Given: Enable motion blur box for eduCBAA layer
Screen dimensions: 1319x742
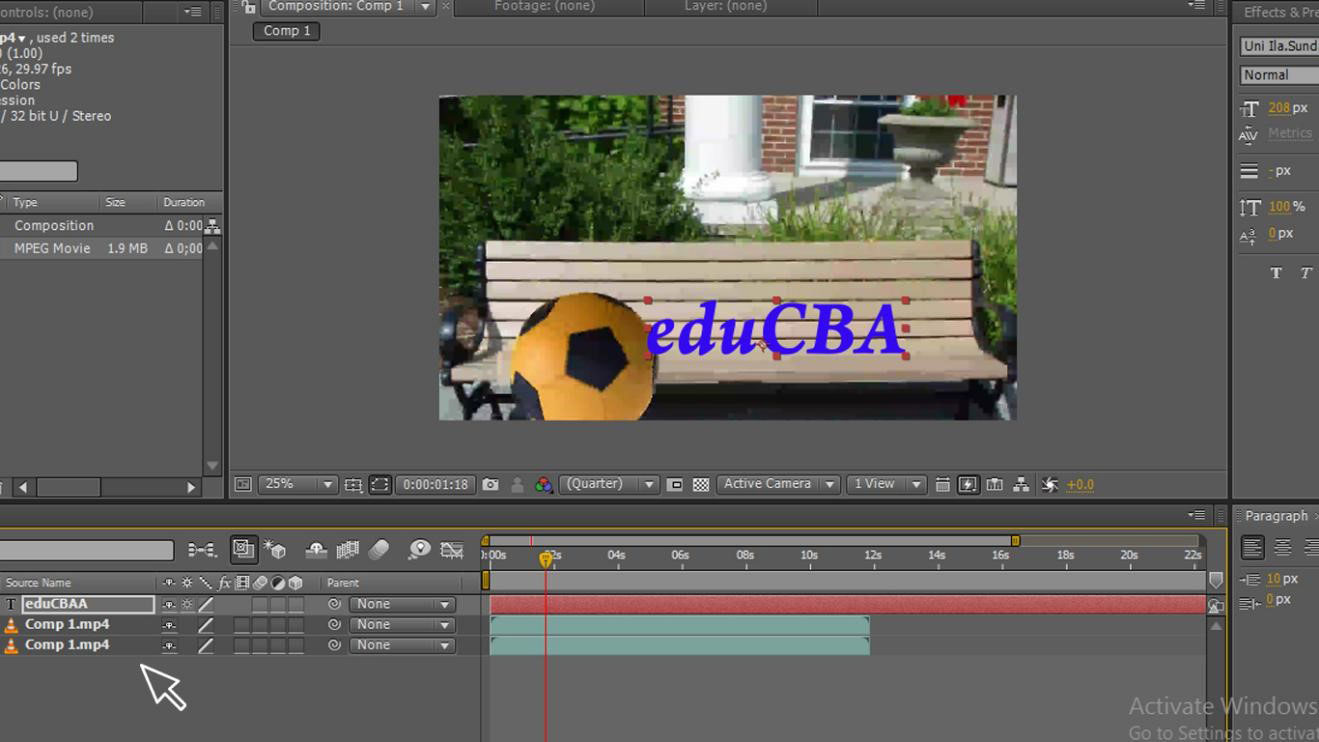Looking at the screenshot, I should pos(260,604).
